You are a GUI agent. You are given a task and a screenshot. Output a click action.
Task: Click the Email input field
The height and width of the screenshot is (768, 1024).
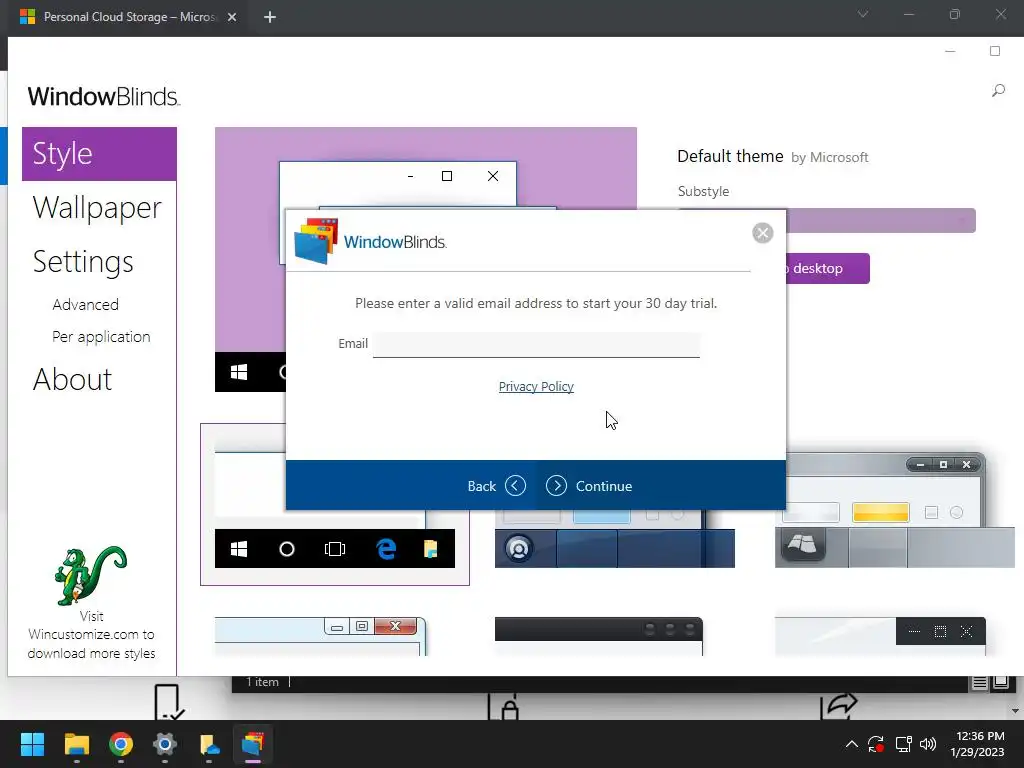pyautogui.click(x=536, y=344)
